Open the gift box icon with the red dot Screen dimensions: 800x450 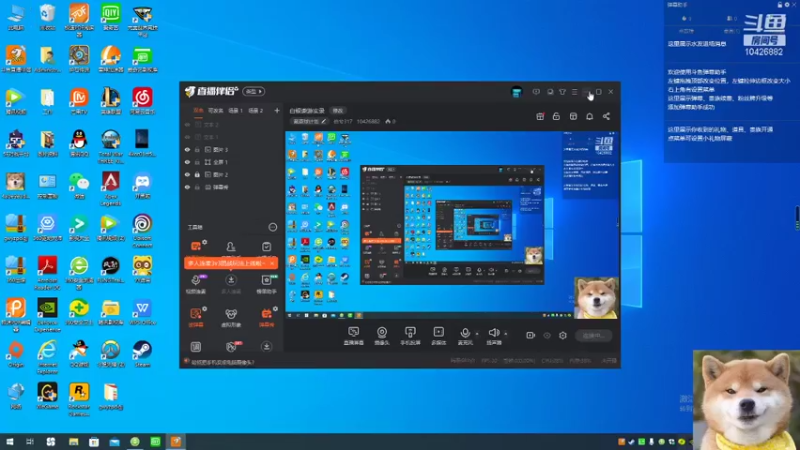540,116
